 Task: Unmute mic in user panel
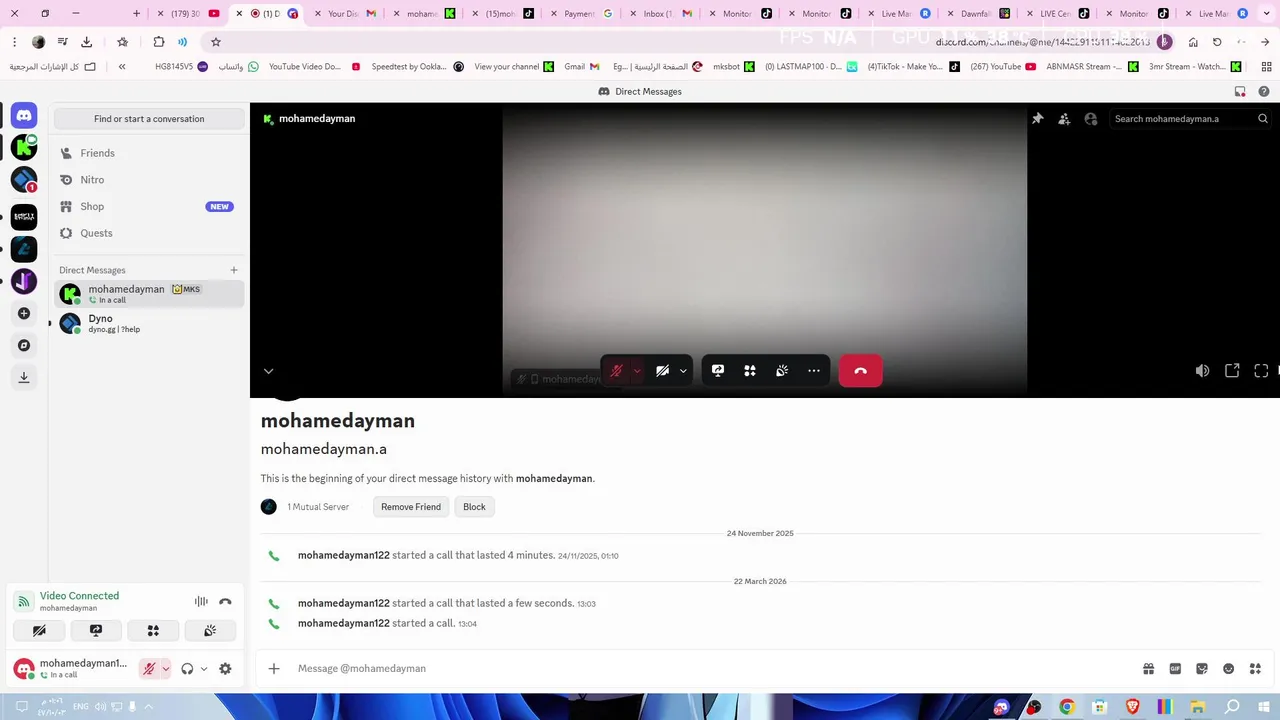[149, 669]
